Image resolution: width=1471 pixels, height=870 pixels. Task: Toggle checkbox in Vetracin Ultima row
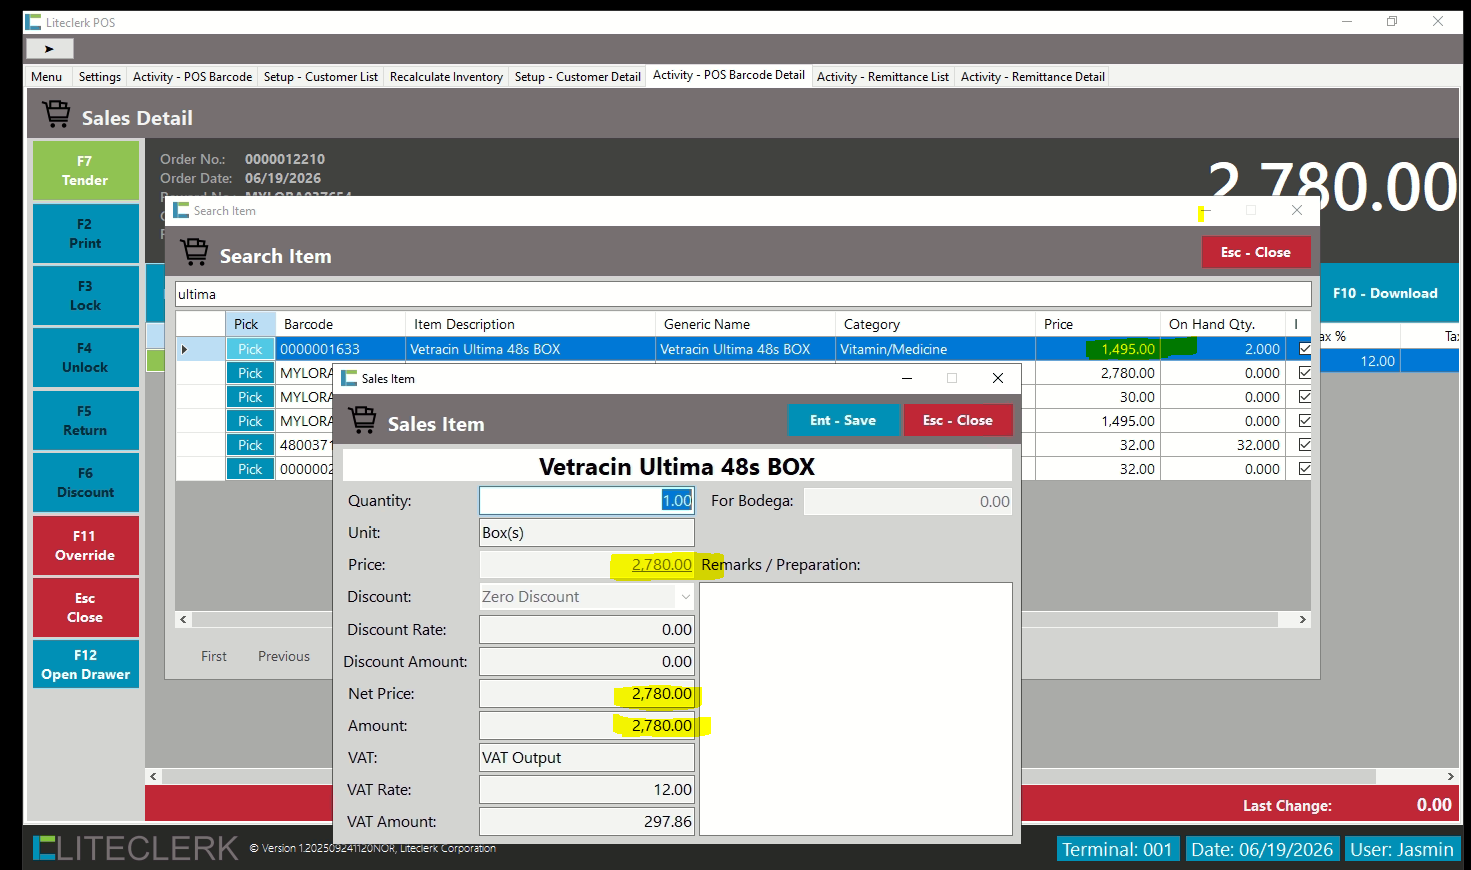point(1304,349)
